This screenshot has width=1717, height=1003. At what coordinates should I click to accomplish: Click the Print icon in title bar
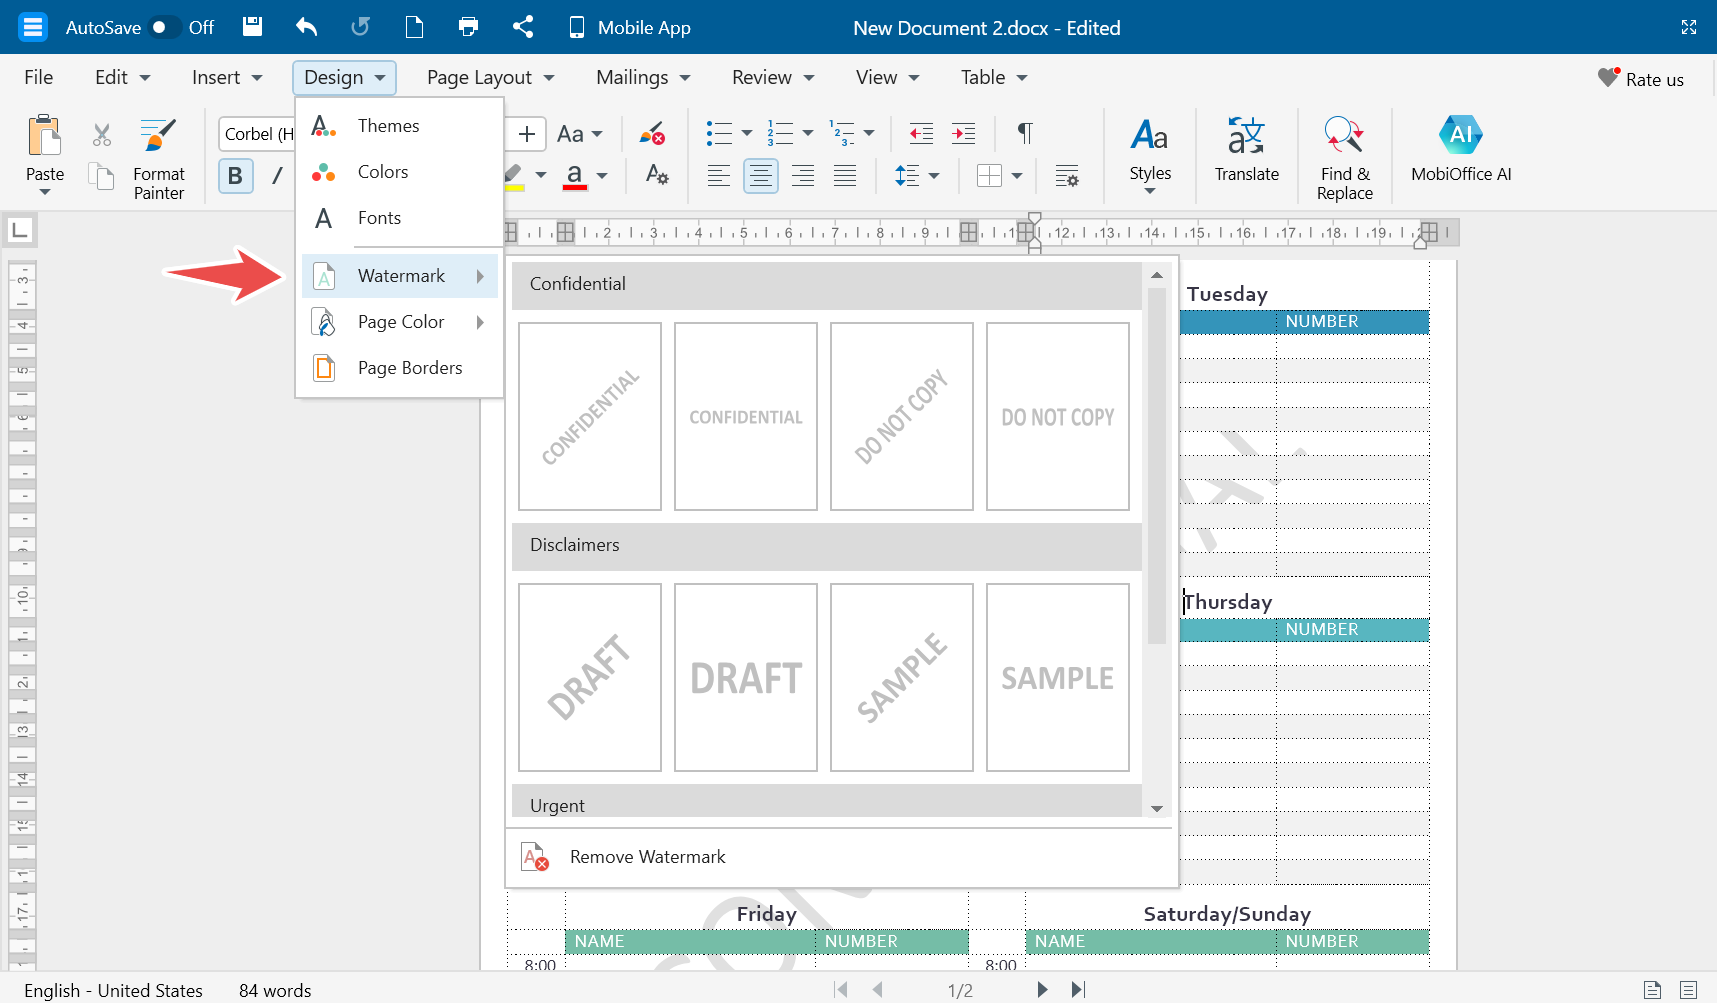pos(468,27)
